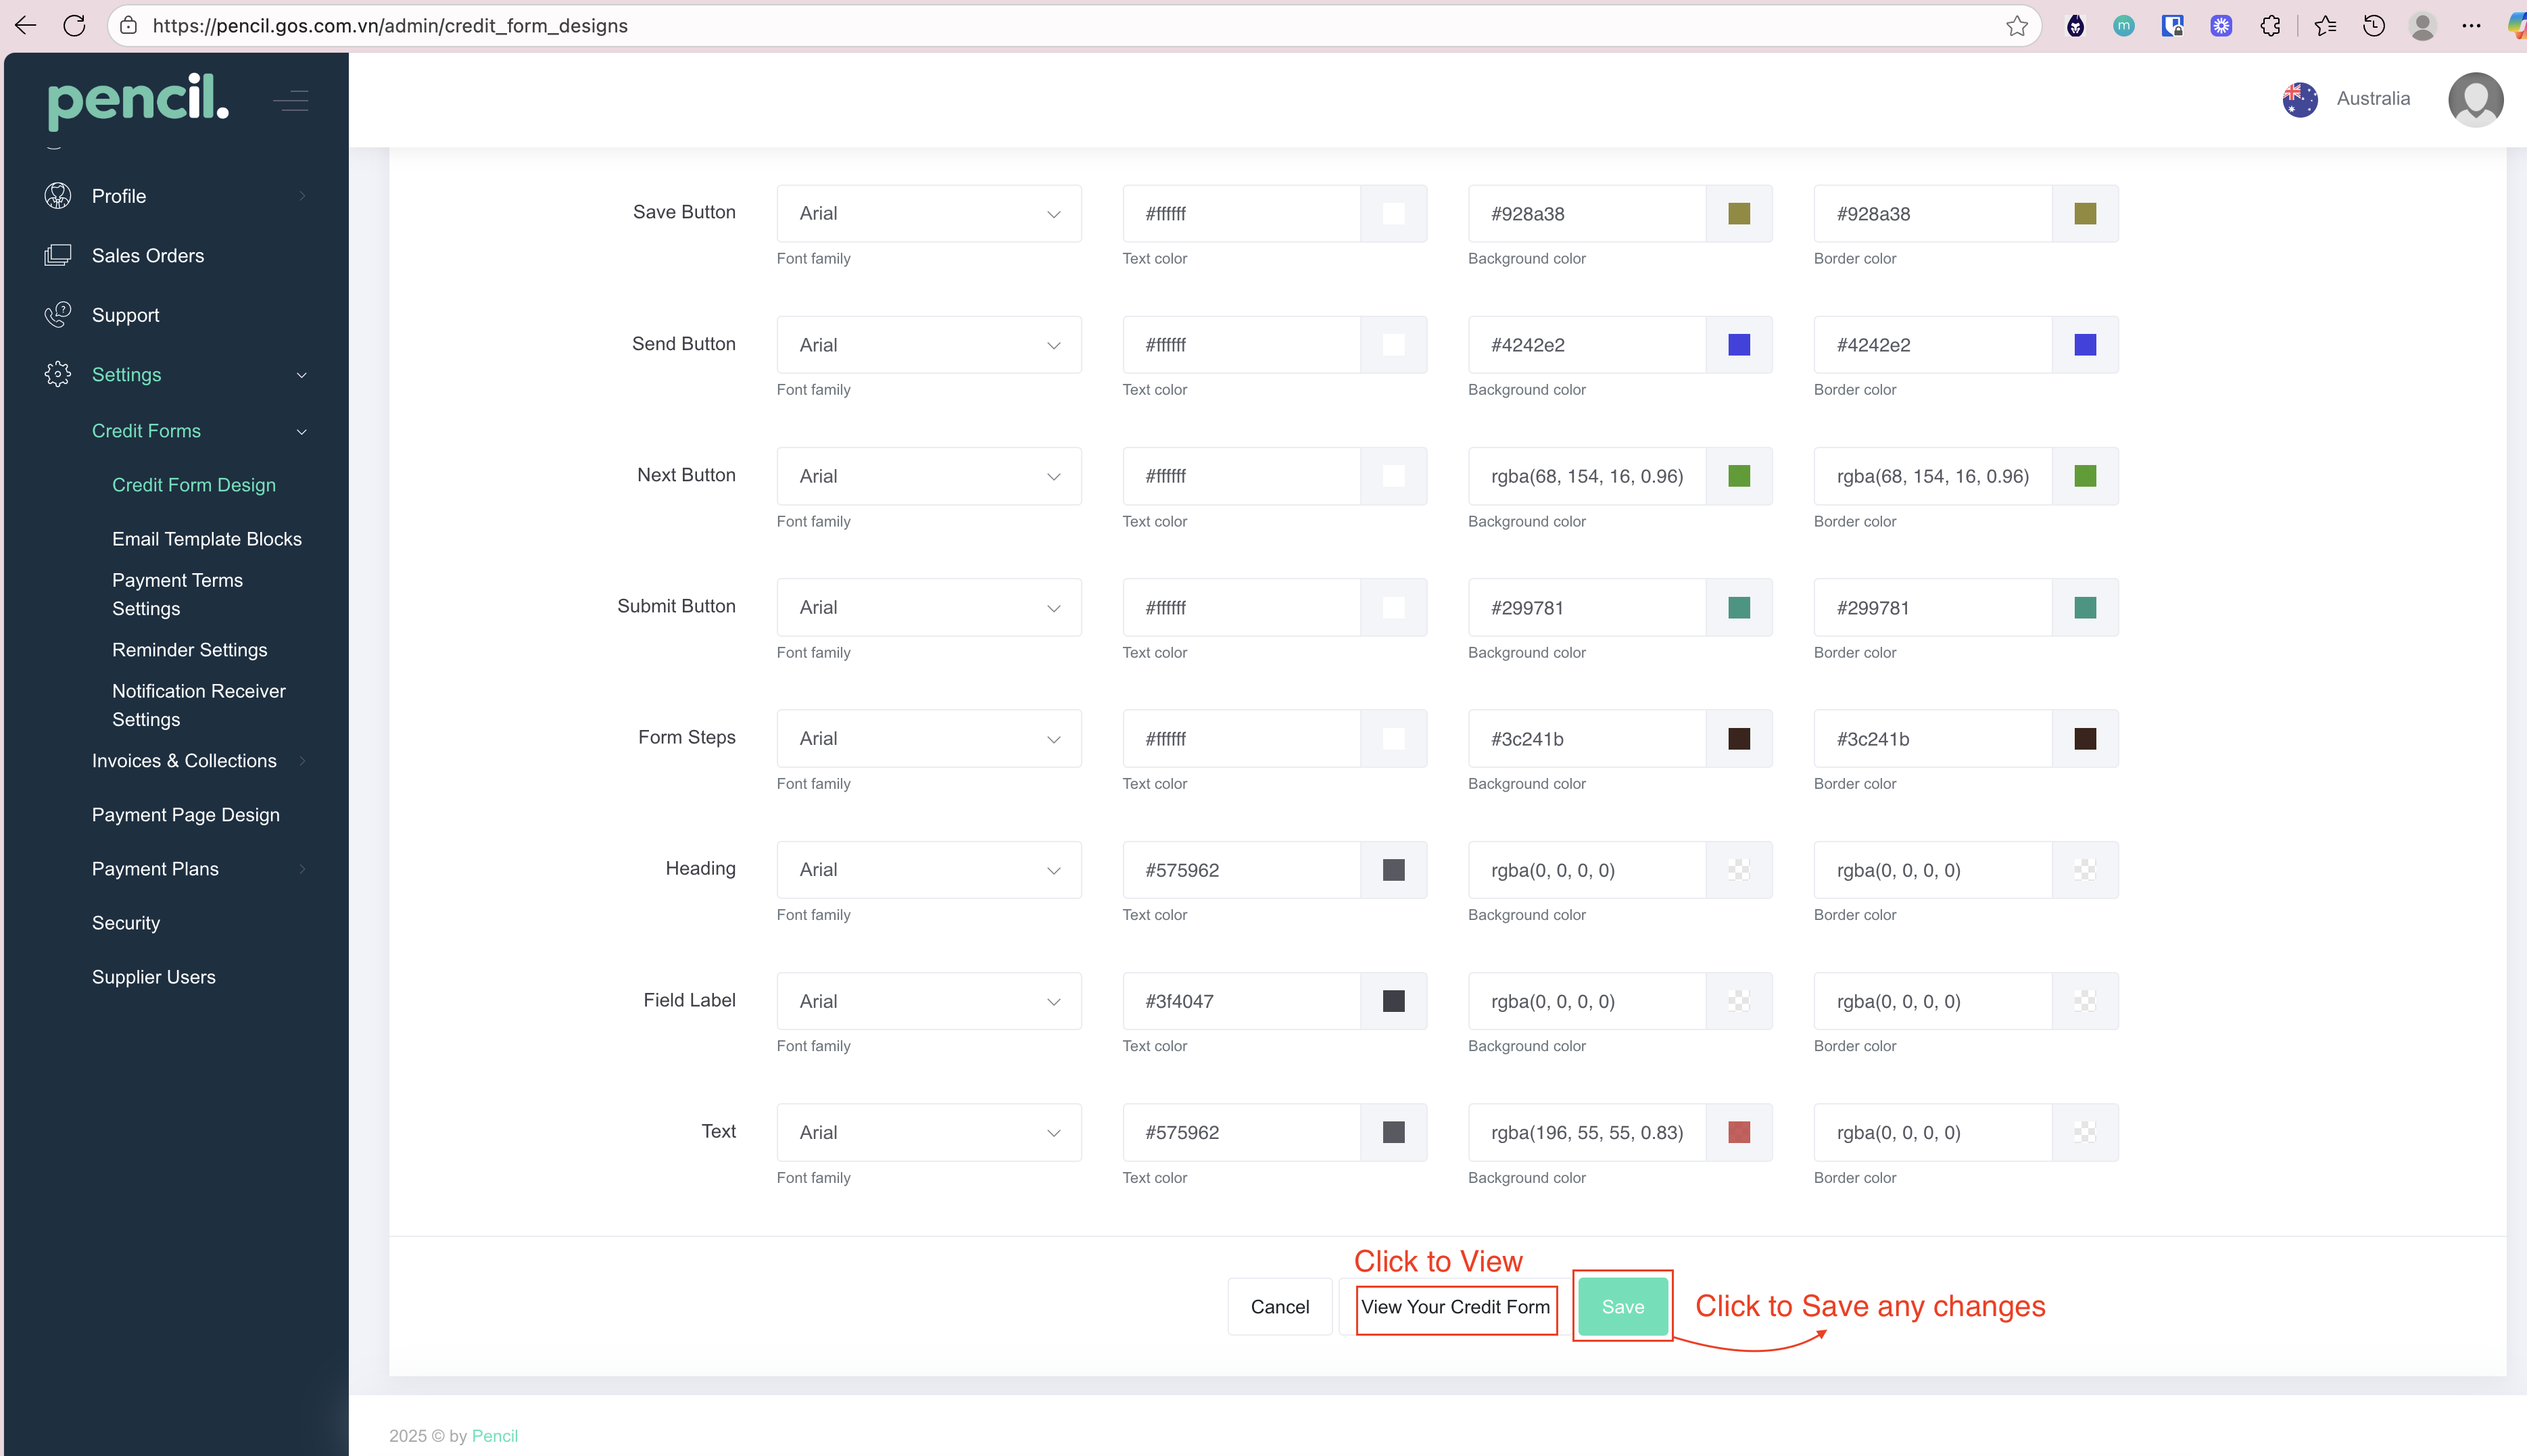The image size is (2527, 1456).
Task: Click the green Save button
Action: [x=1622, y=1307]
